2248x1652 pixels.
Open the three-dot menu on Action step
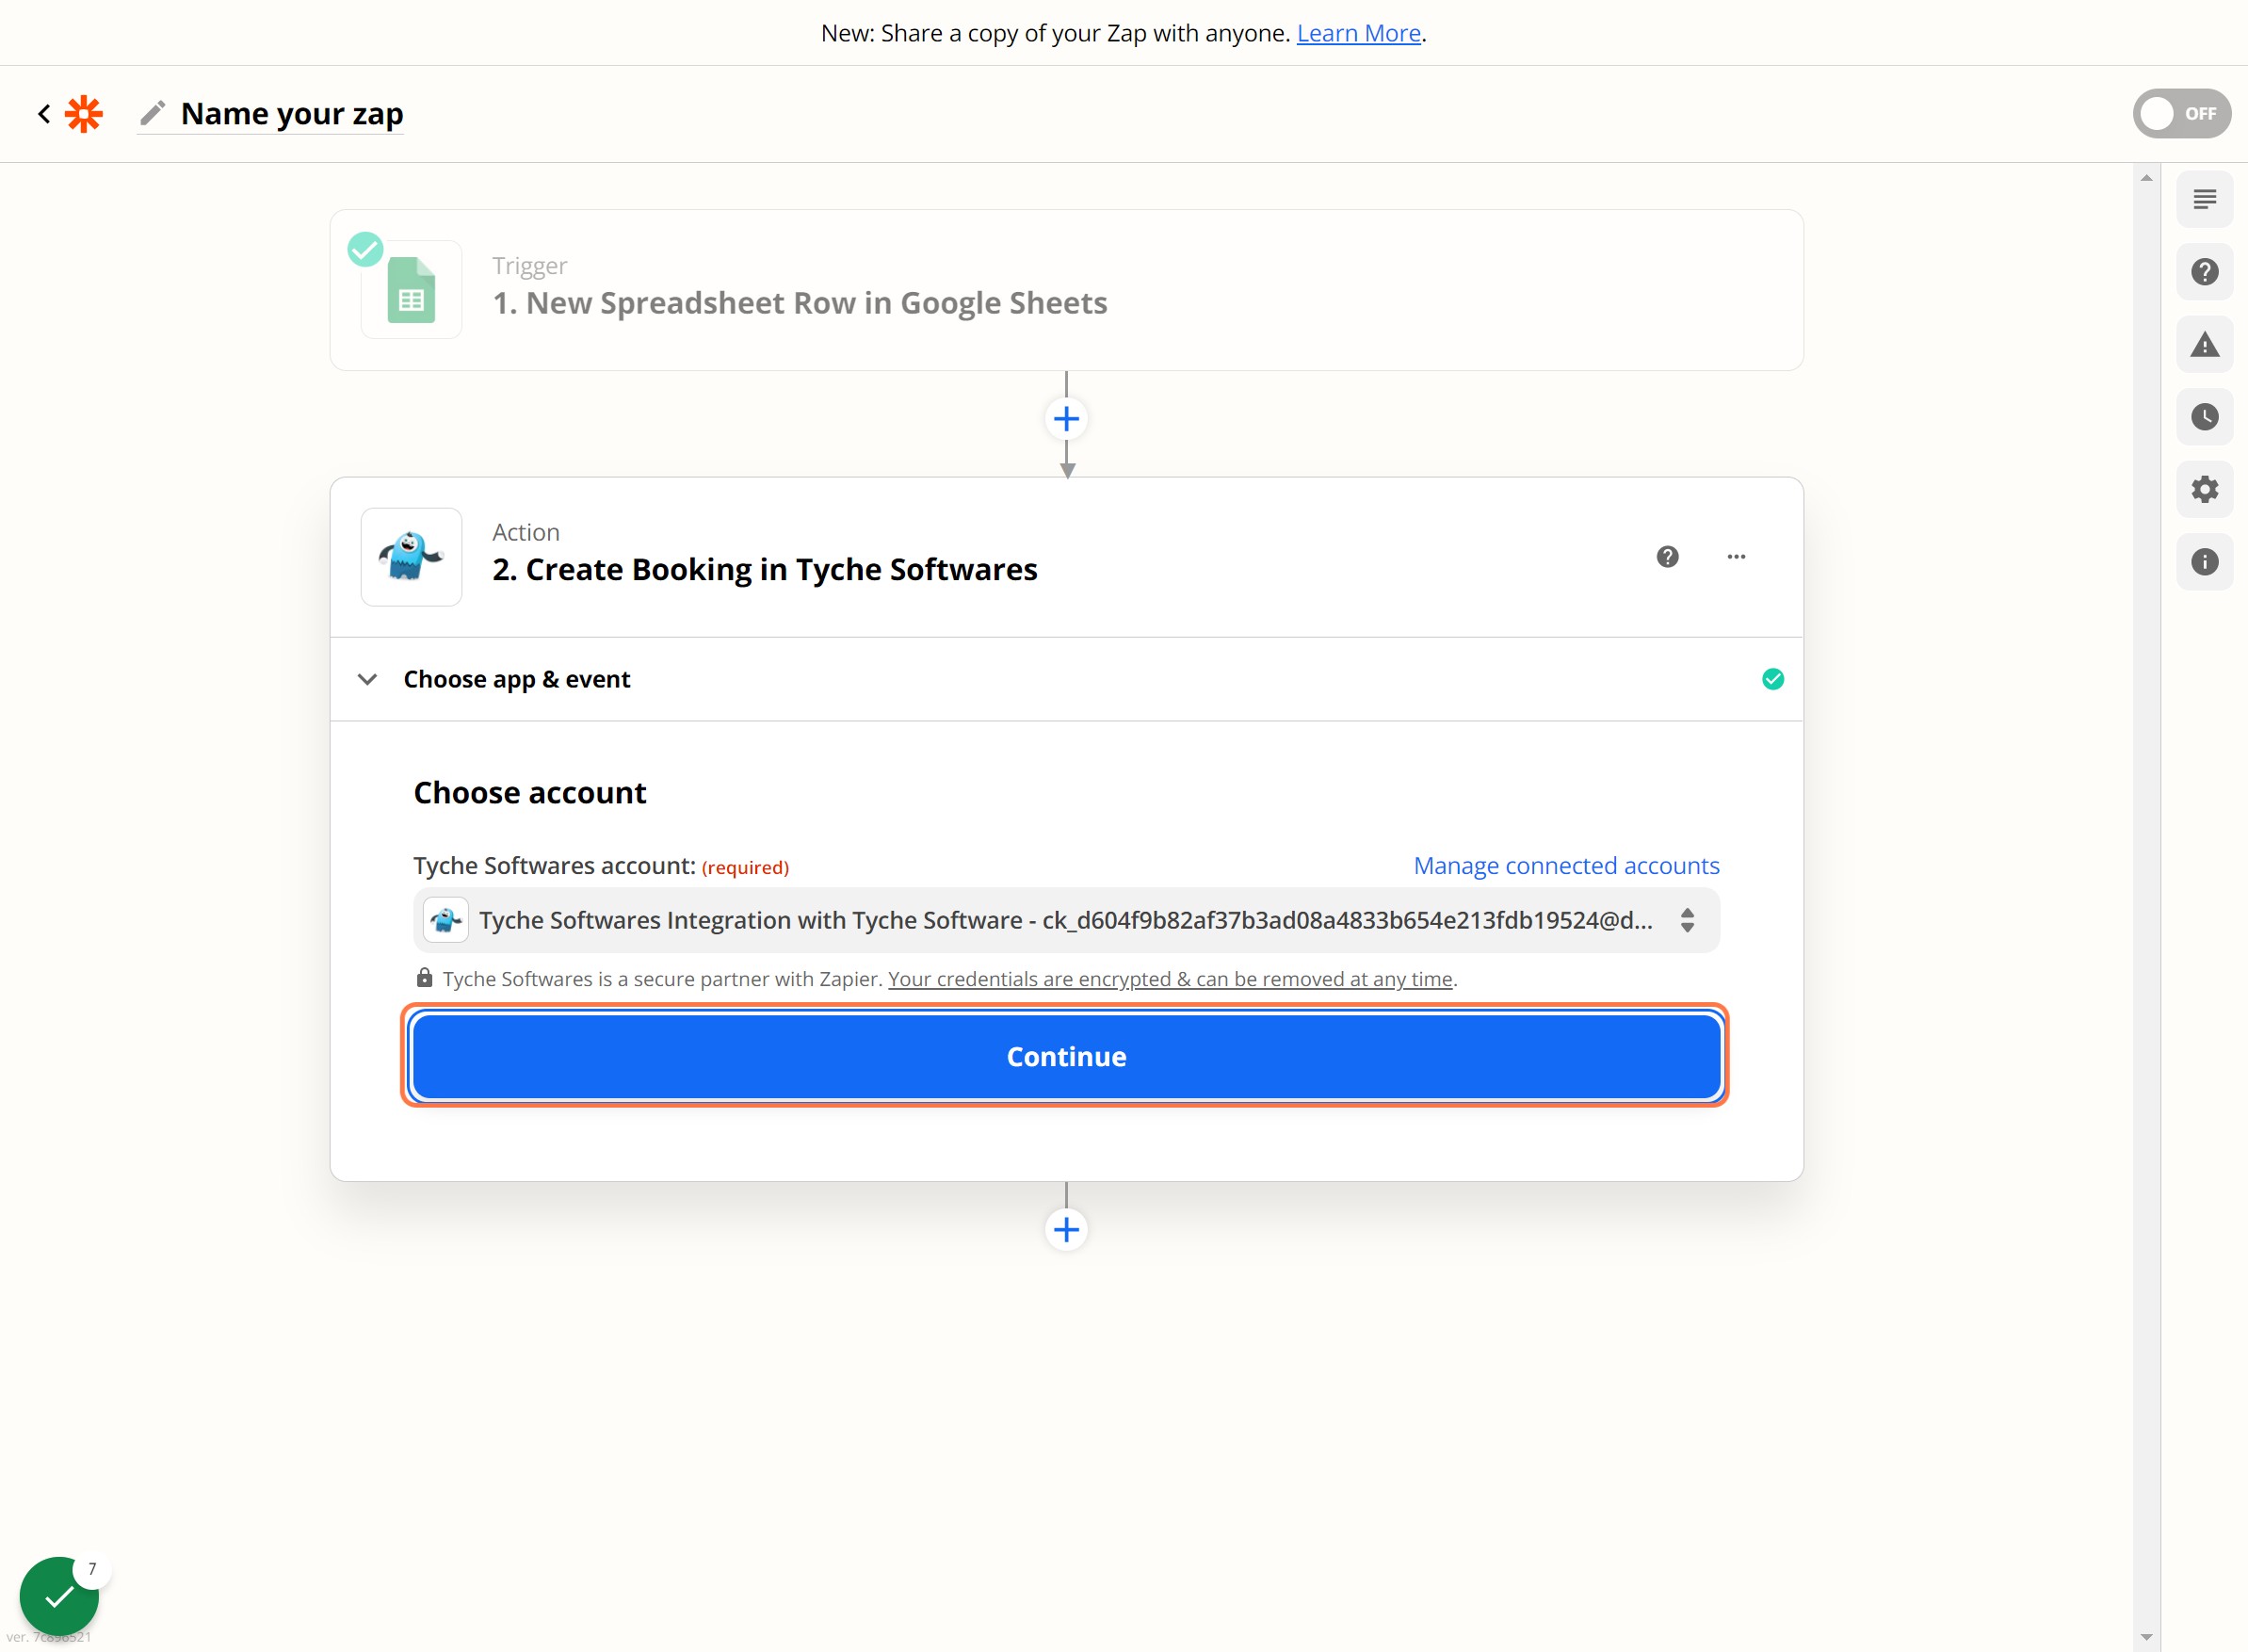[1736, 557]
